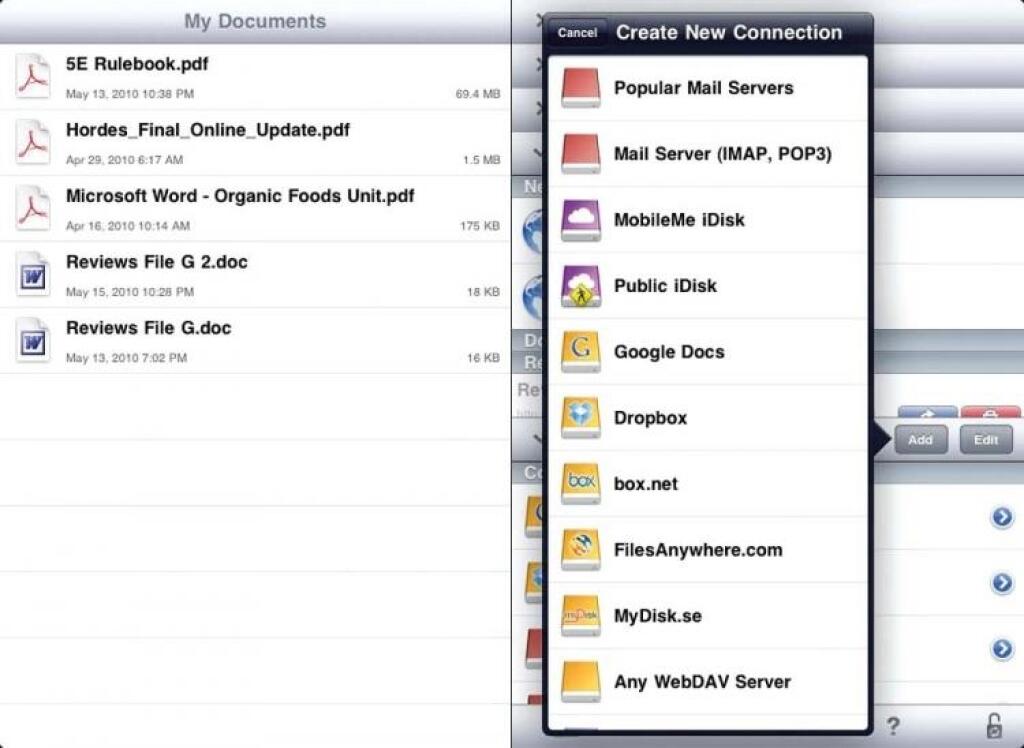Screen dimensions: 1024x748
Task: Select 'MobileMe iDisk' label
Action: pos(679,220)
